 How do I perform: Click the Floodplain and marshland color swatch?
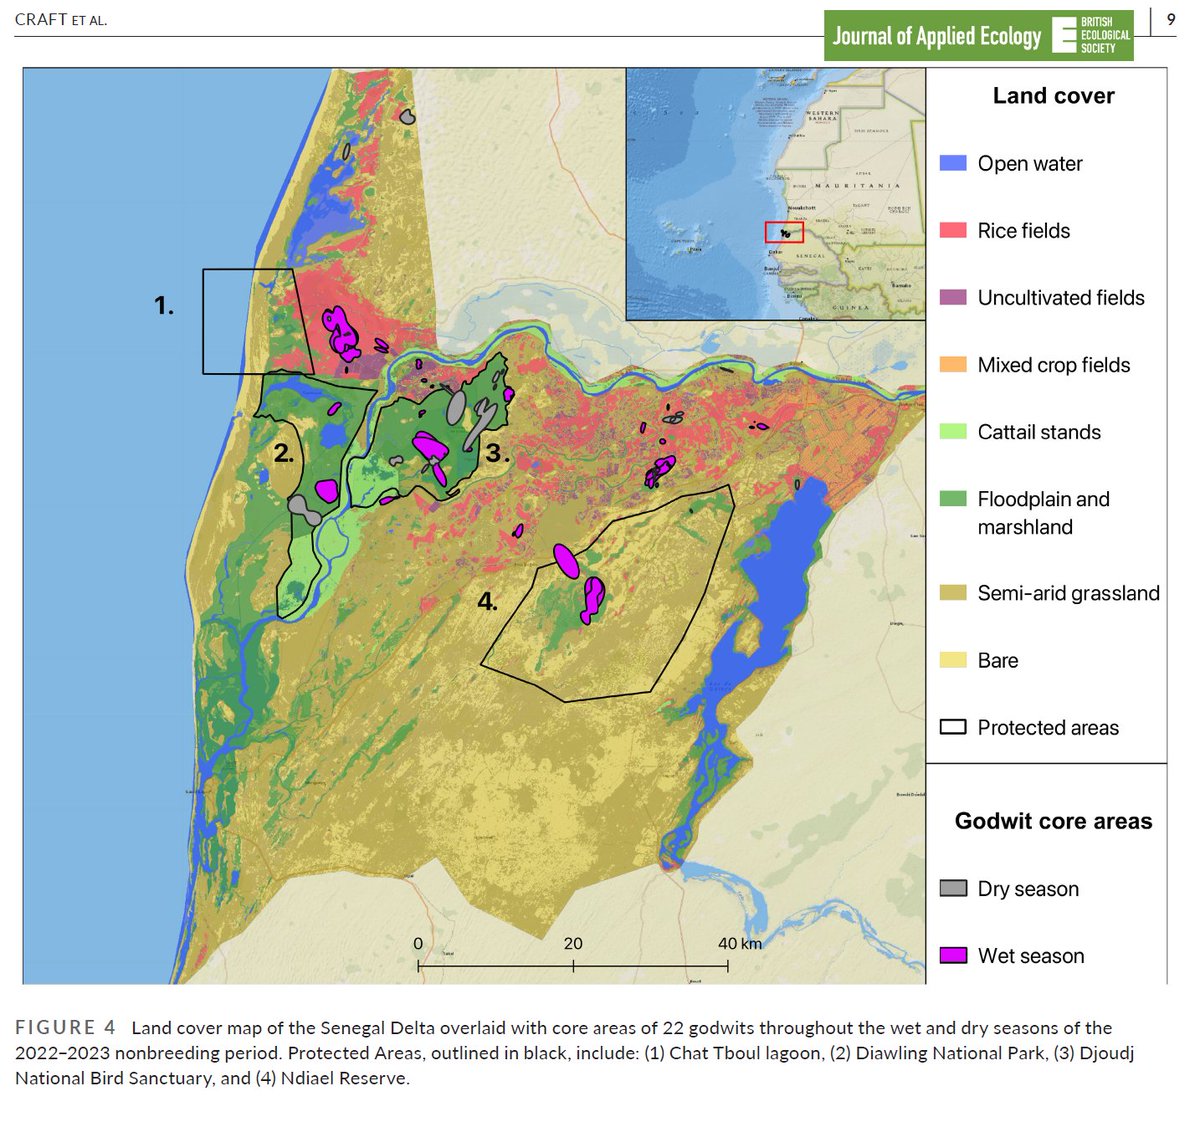[951, 499]
